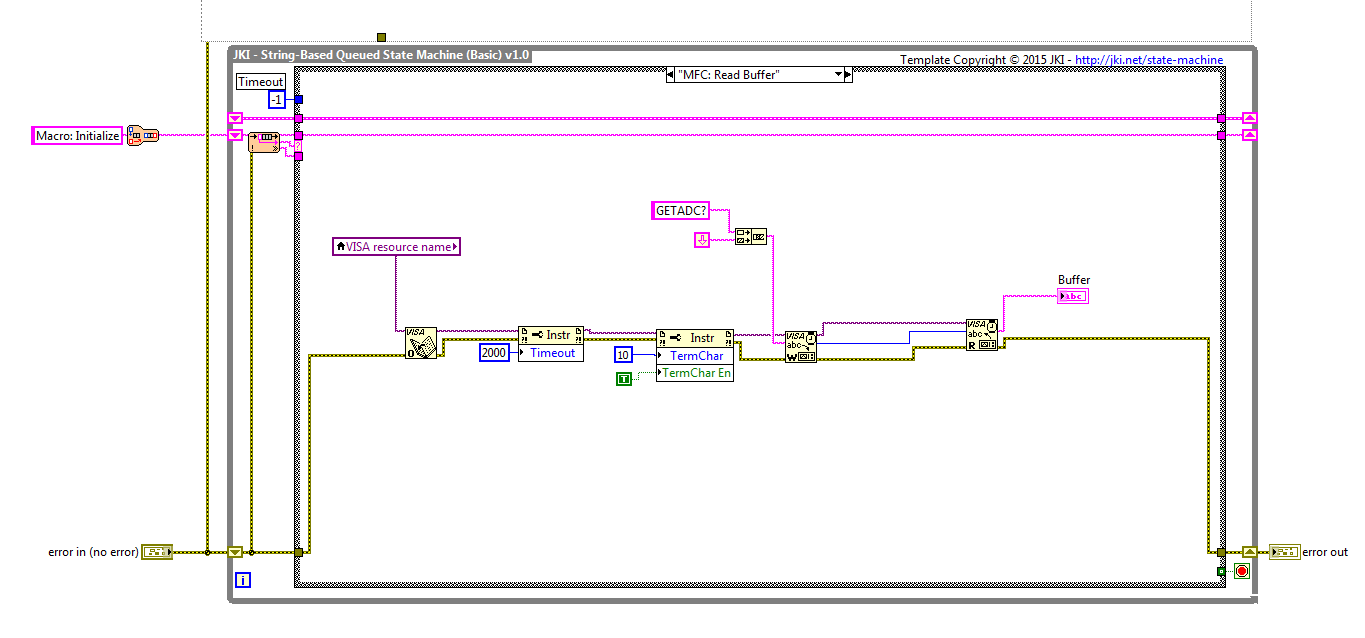Select the True boolean constant for TermChar En
The height and width of the screenshot is (638, 1365).
(624, 377)
